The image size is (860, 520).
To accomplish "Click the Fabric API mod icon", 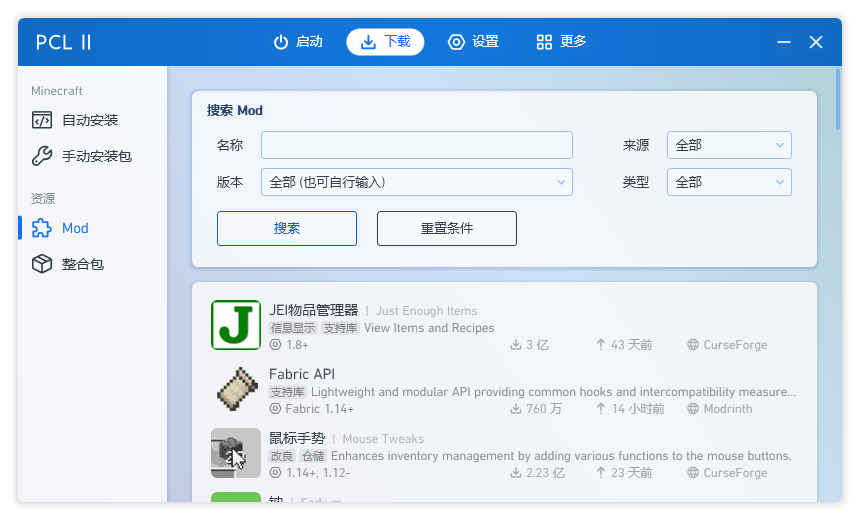I will pyautogui.click(x=236, y=389).
